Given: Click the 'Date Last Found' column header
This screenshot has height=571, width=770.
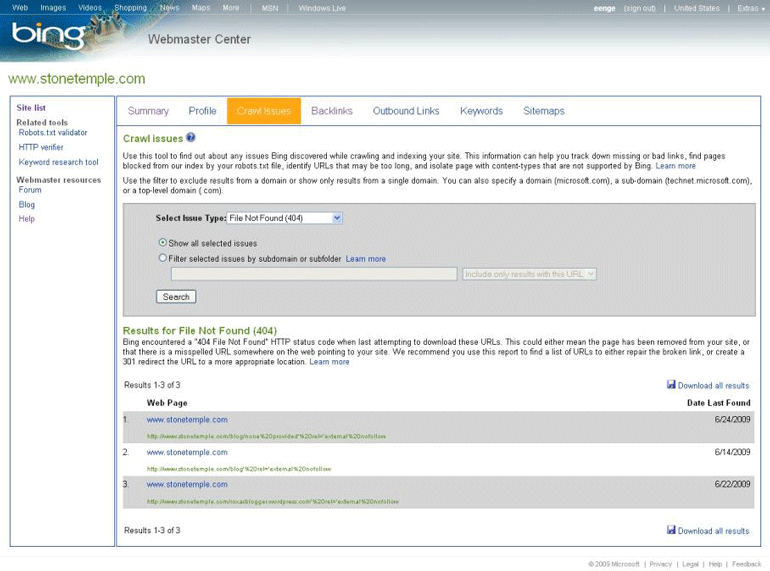Looking at the screenshot, I should coord(718,403).
